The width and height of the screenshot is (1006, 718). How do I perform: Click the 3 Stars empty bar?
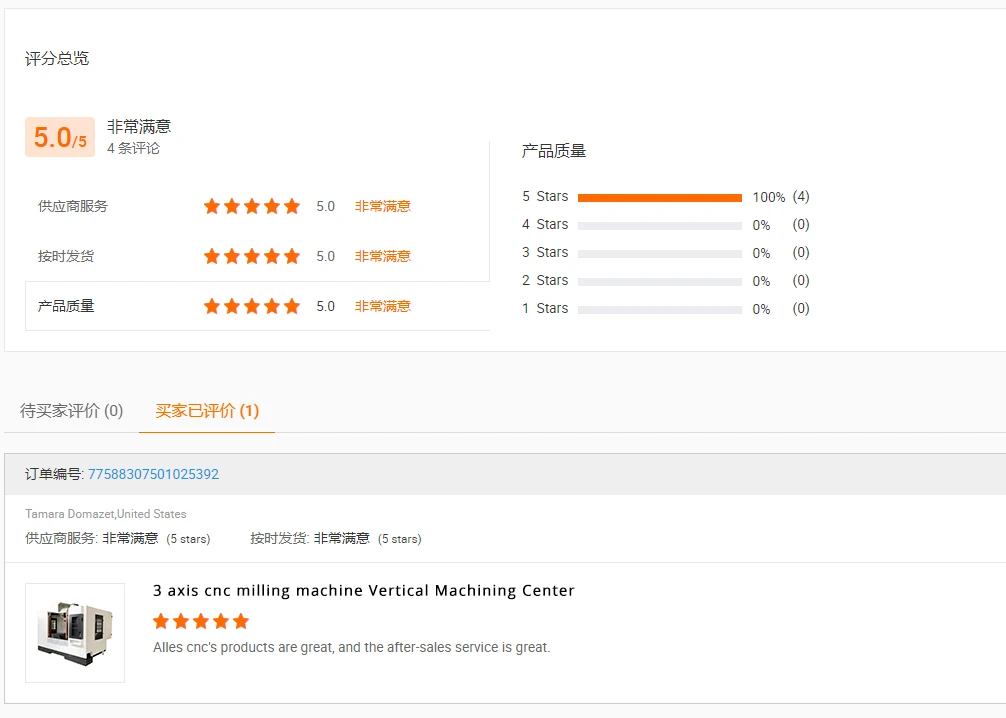tap(659, 254)
